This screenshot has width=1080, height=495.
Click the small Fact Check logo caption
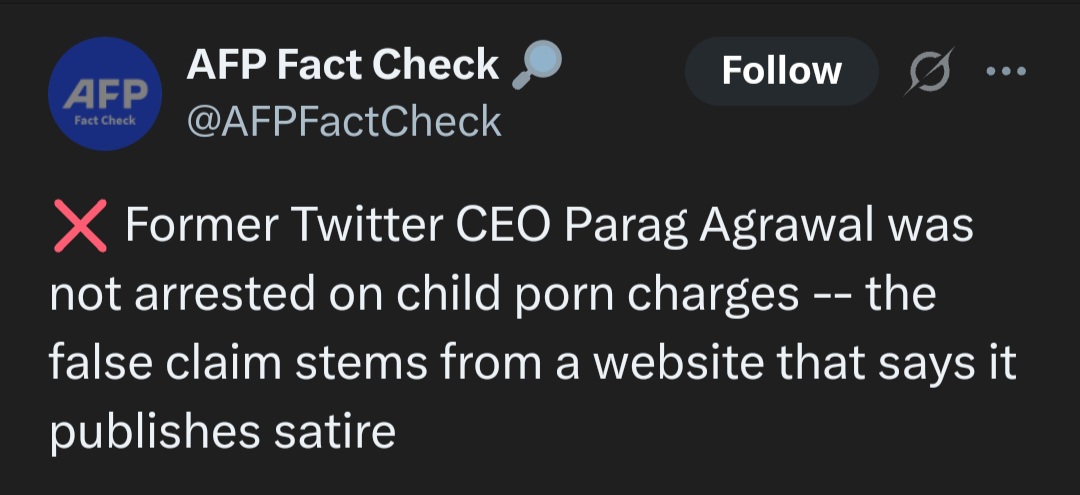105,120
